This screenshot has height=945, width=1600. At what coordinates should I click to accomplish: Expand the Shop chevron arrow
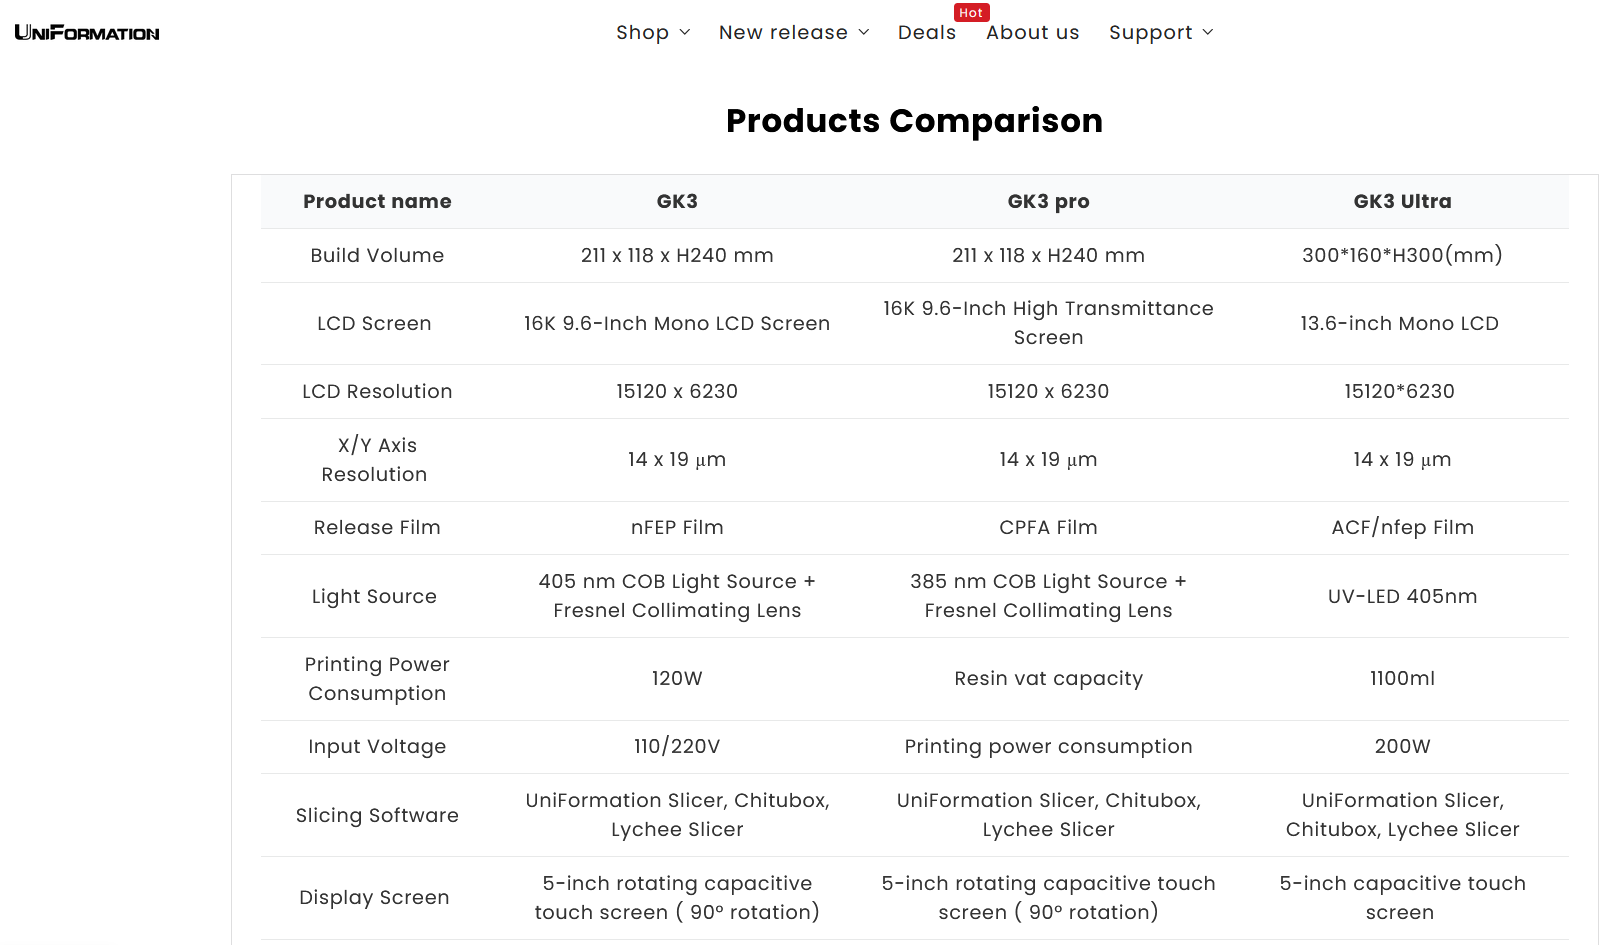pyautogui.click(x=685, y=33)
